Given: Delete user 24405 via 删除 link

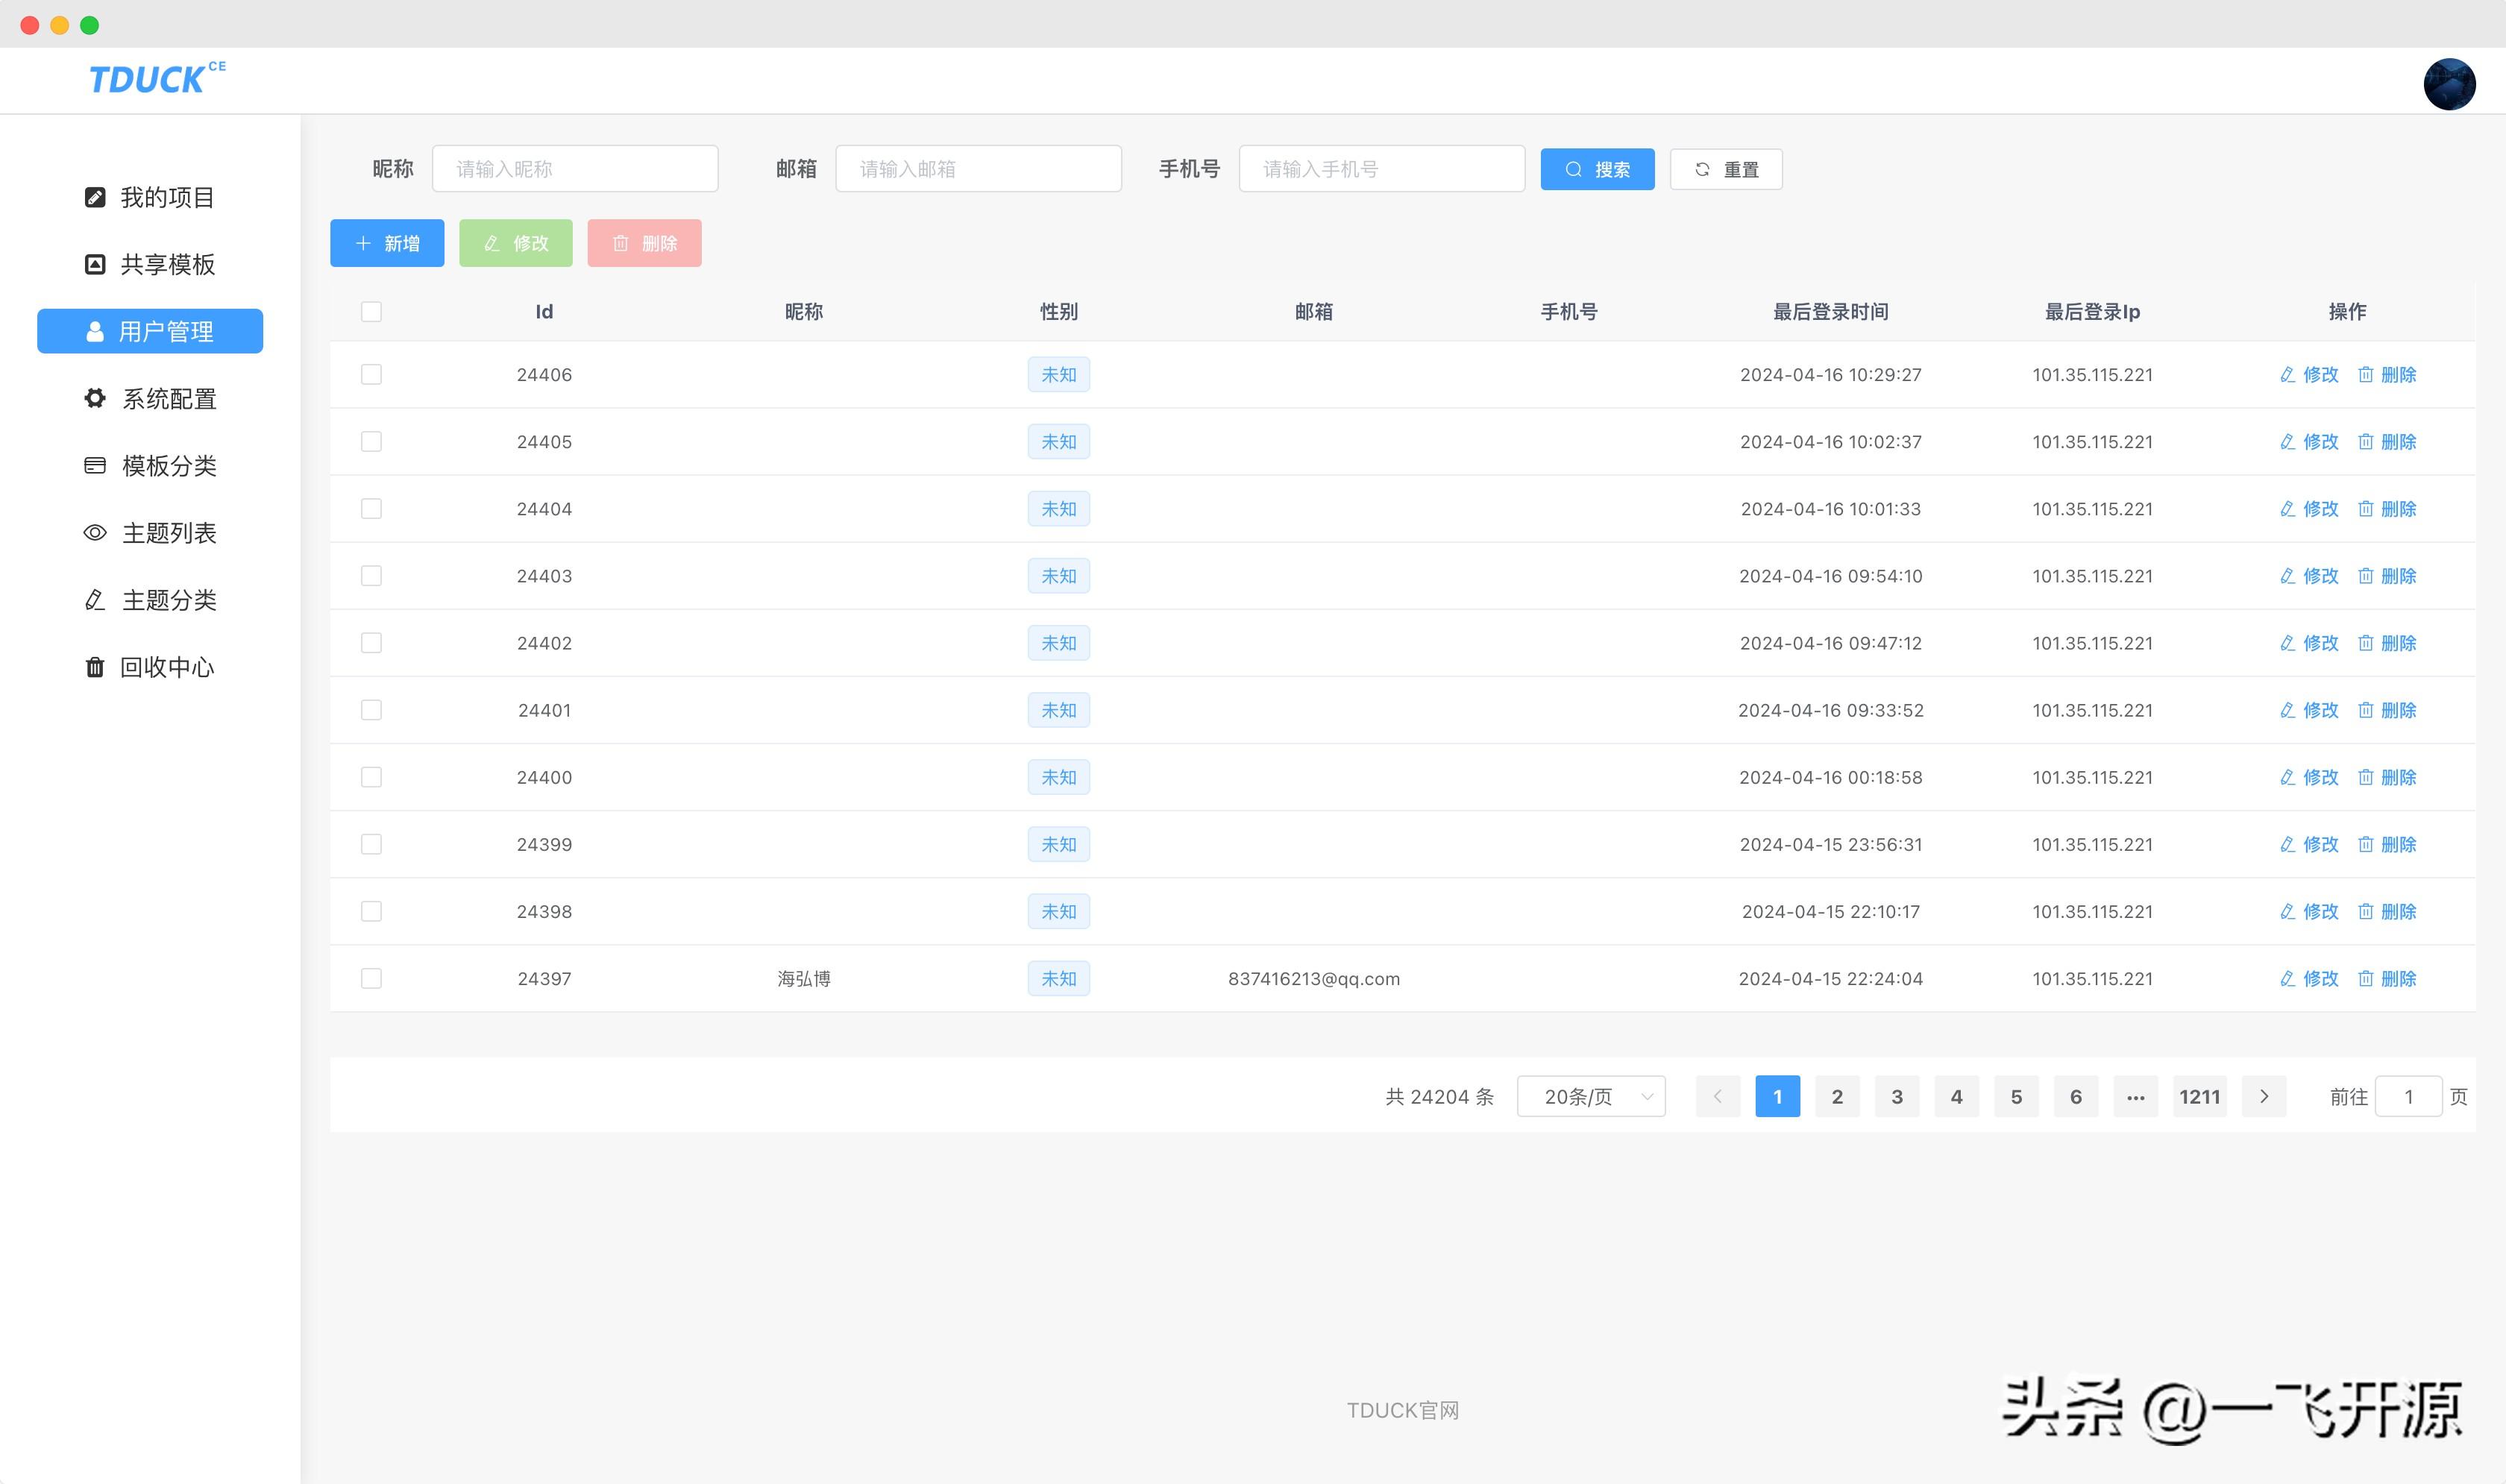Looking at the screenshot, I should point(2387,441).
